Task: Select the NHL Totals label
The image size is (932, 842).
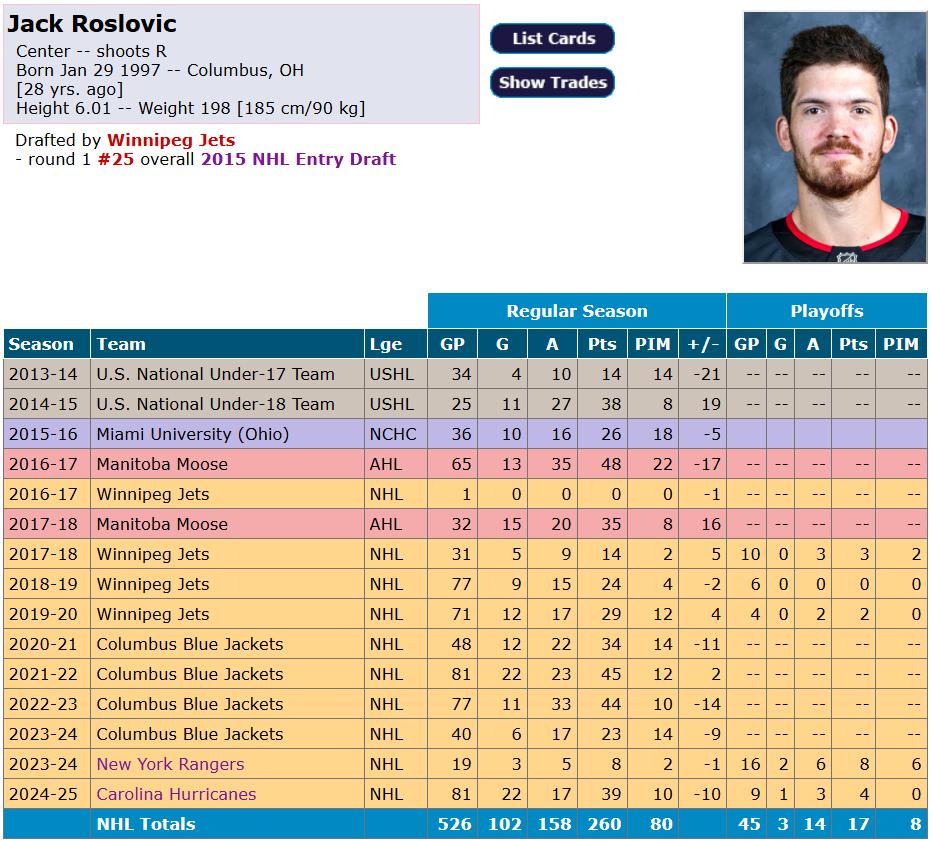Action: [146, 824]
